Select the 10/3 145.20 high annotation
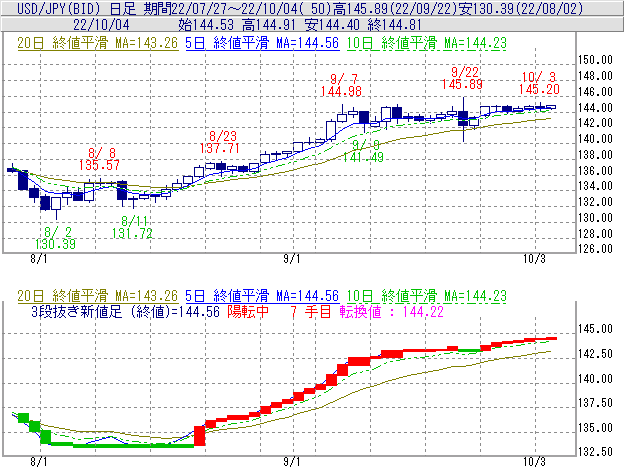This screenshot has height=475, width=624. point(539,83)
